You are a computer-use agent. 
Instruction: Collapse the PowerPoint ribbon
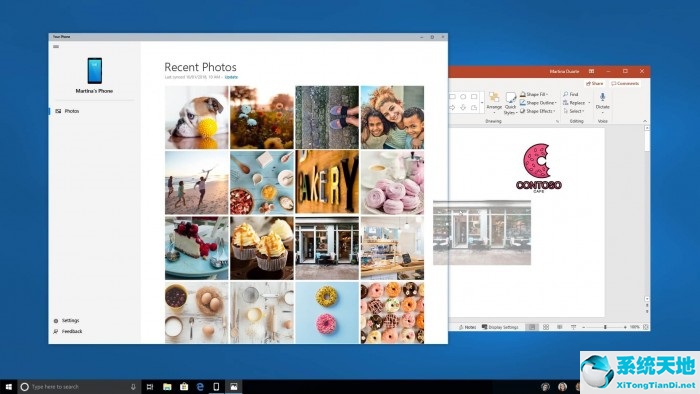pos(645,121)
